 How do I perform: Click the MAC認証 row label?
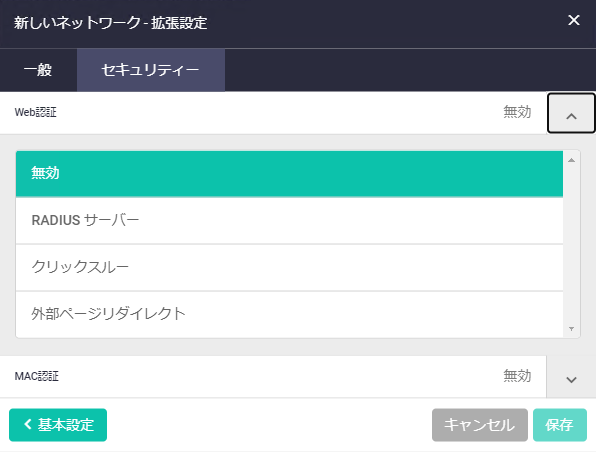click(36, 376)
